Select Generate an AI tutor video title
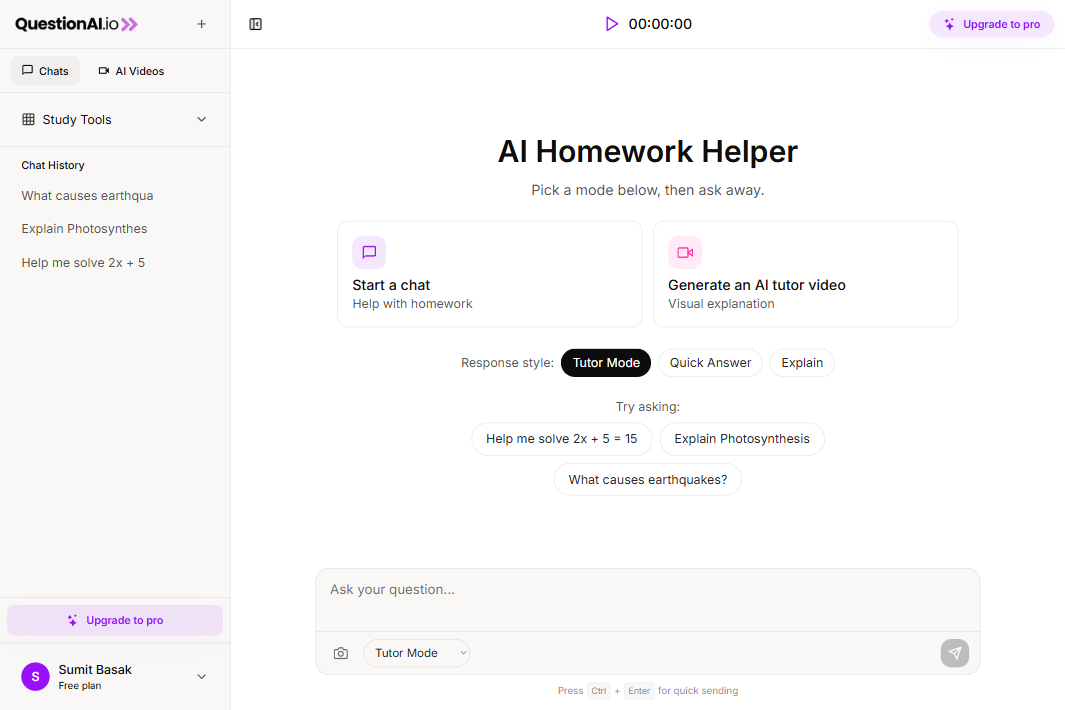 757,285
